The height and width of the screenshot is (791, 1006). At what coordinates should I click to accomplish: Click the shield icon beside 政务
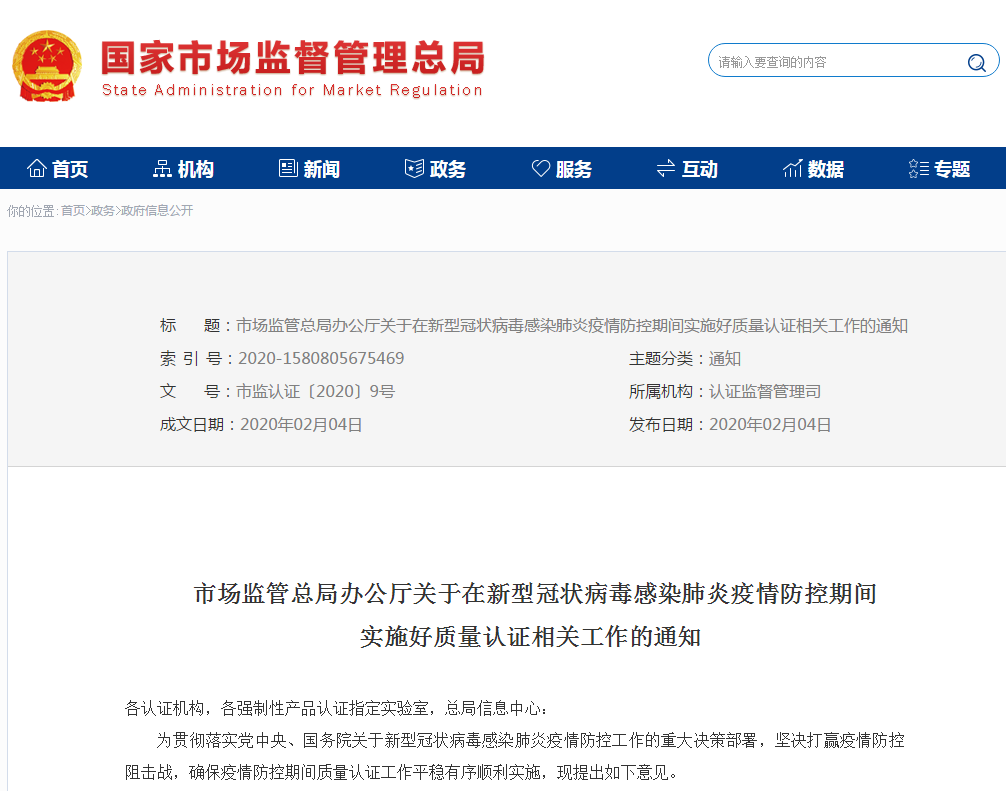point(414,169)
